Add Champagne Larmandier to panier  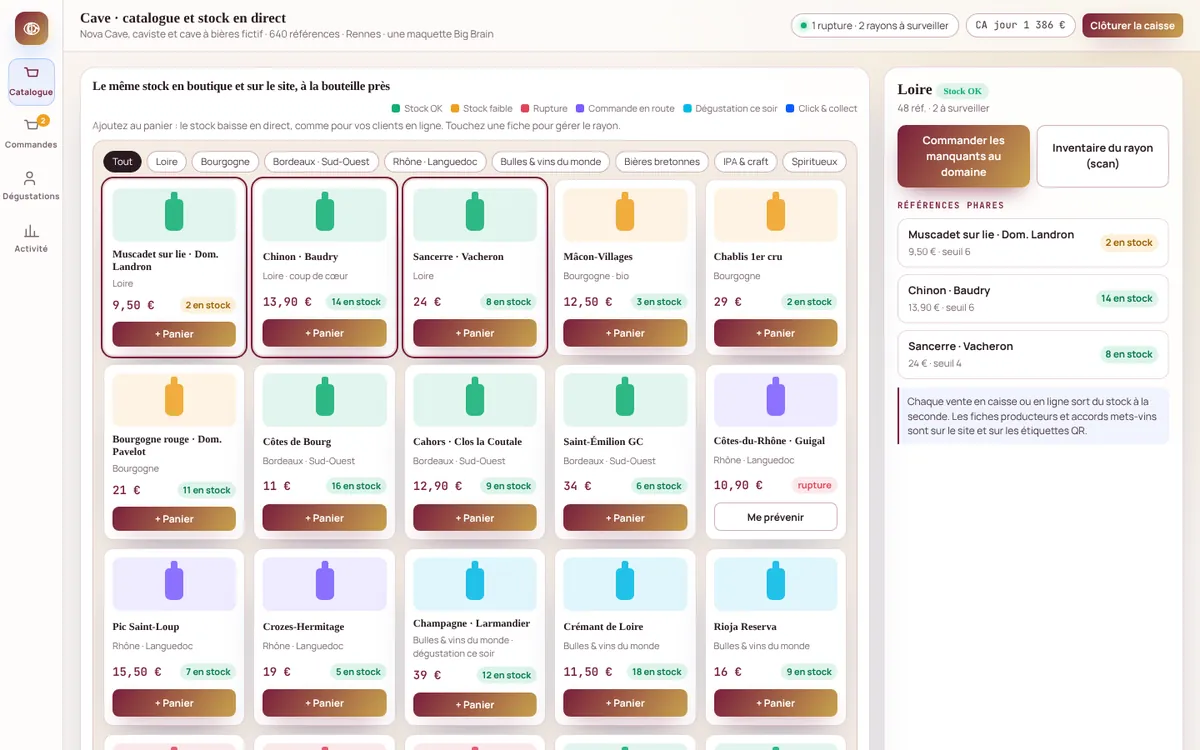click(x=475, y=705)
